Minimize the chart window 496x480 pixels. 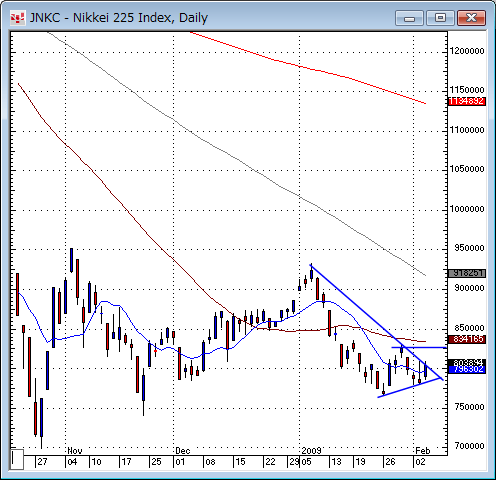(x=409, y=18)
